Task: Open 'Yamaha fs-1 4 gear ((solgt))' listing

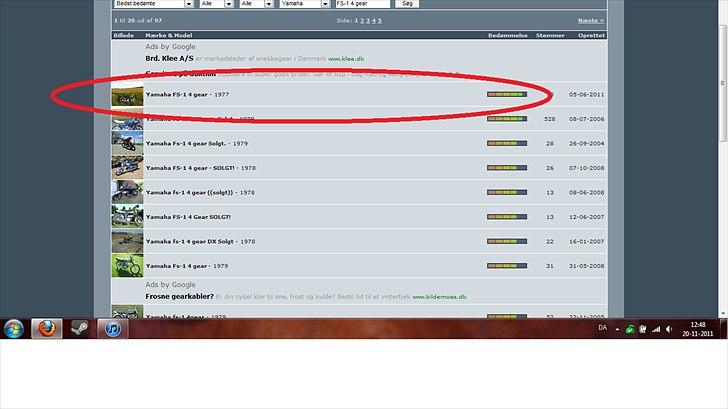Action: tap(200, 192)
